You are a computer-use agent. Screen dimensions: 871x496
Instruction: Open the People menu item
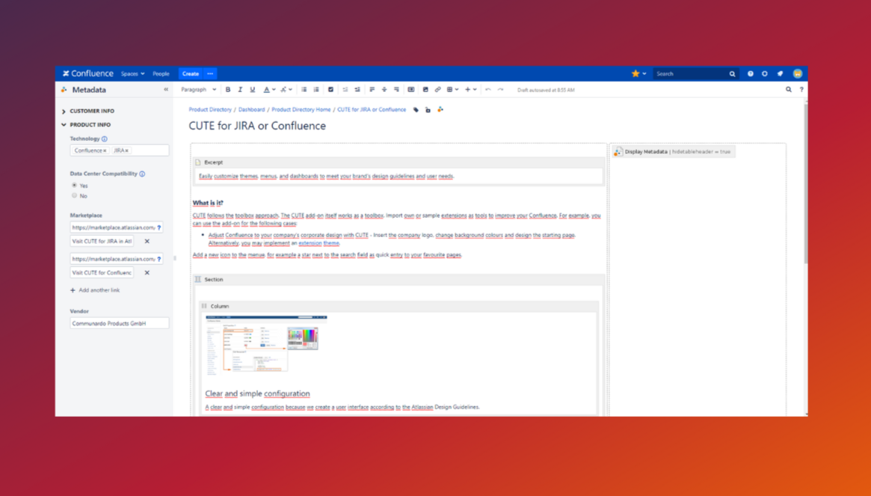pos(161,73)
